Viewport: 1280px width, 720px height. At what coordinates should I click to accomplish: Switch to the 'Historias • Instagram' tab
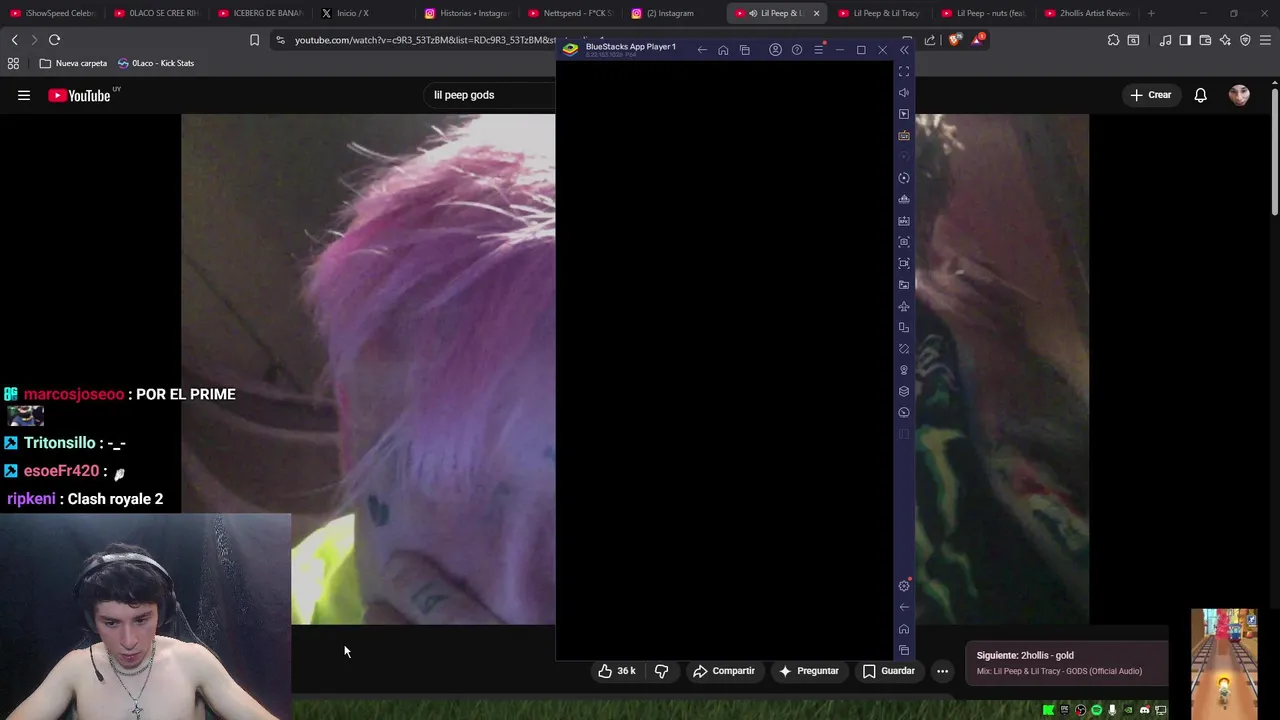[468, 13]
